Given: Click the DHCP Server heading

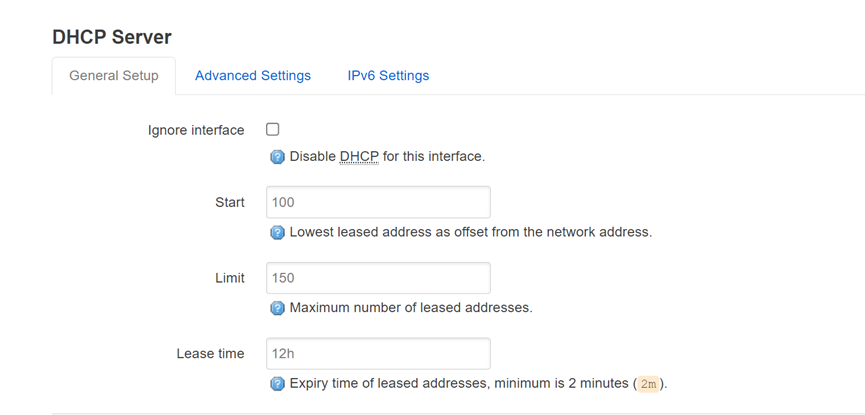Looking at the screenshot, I should click(112, 37).
